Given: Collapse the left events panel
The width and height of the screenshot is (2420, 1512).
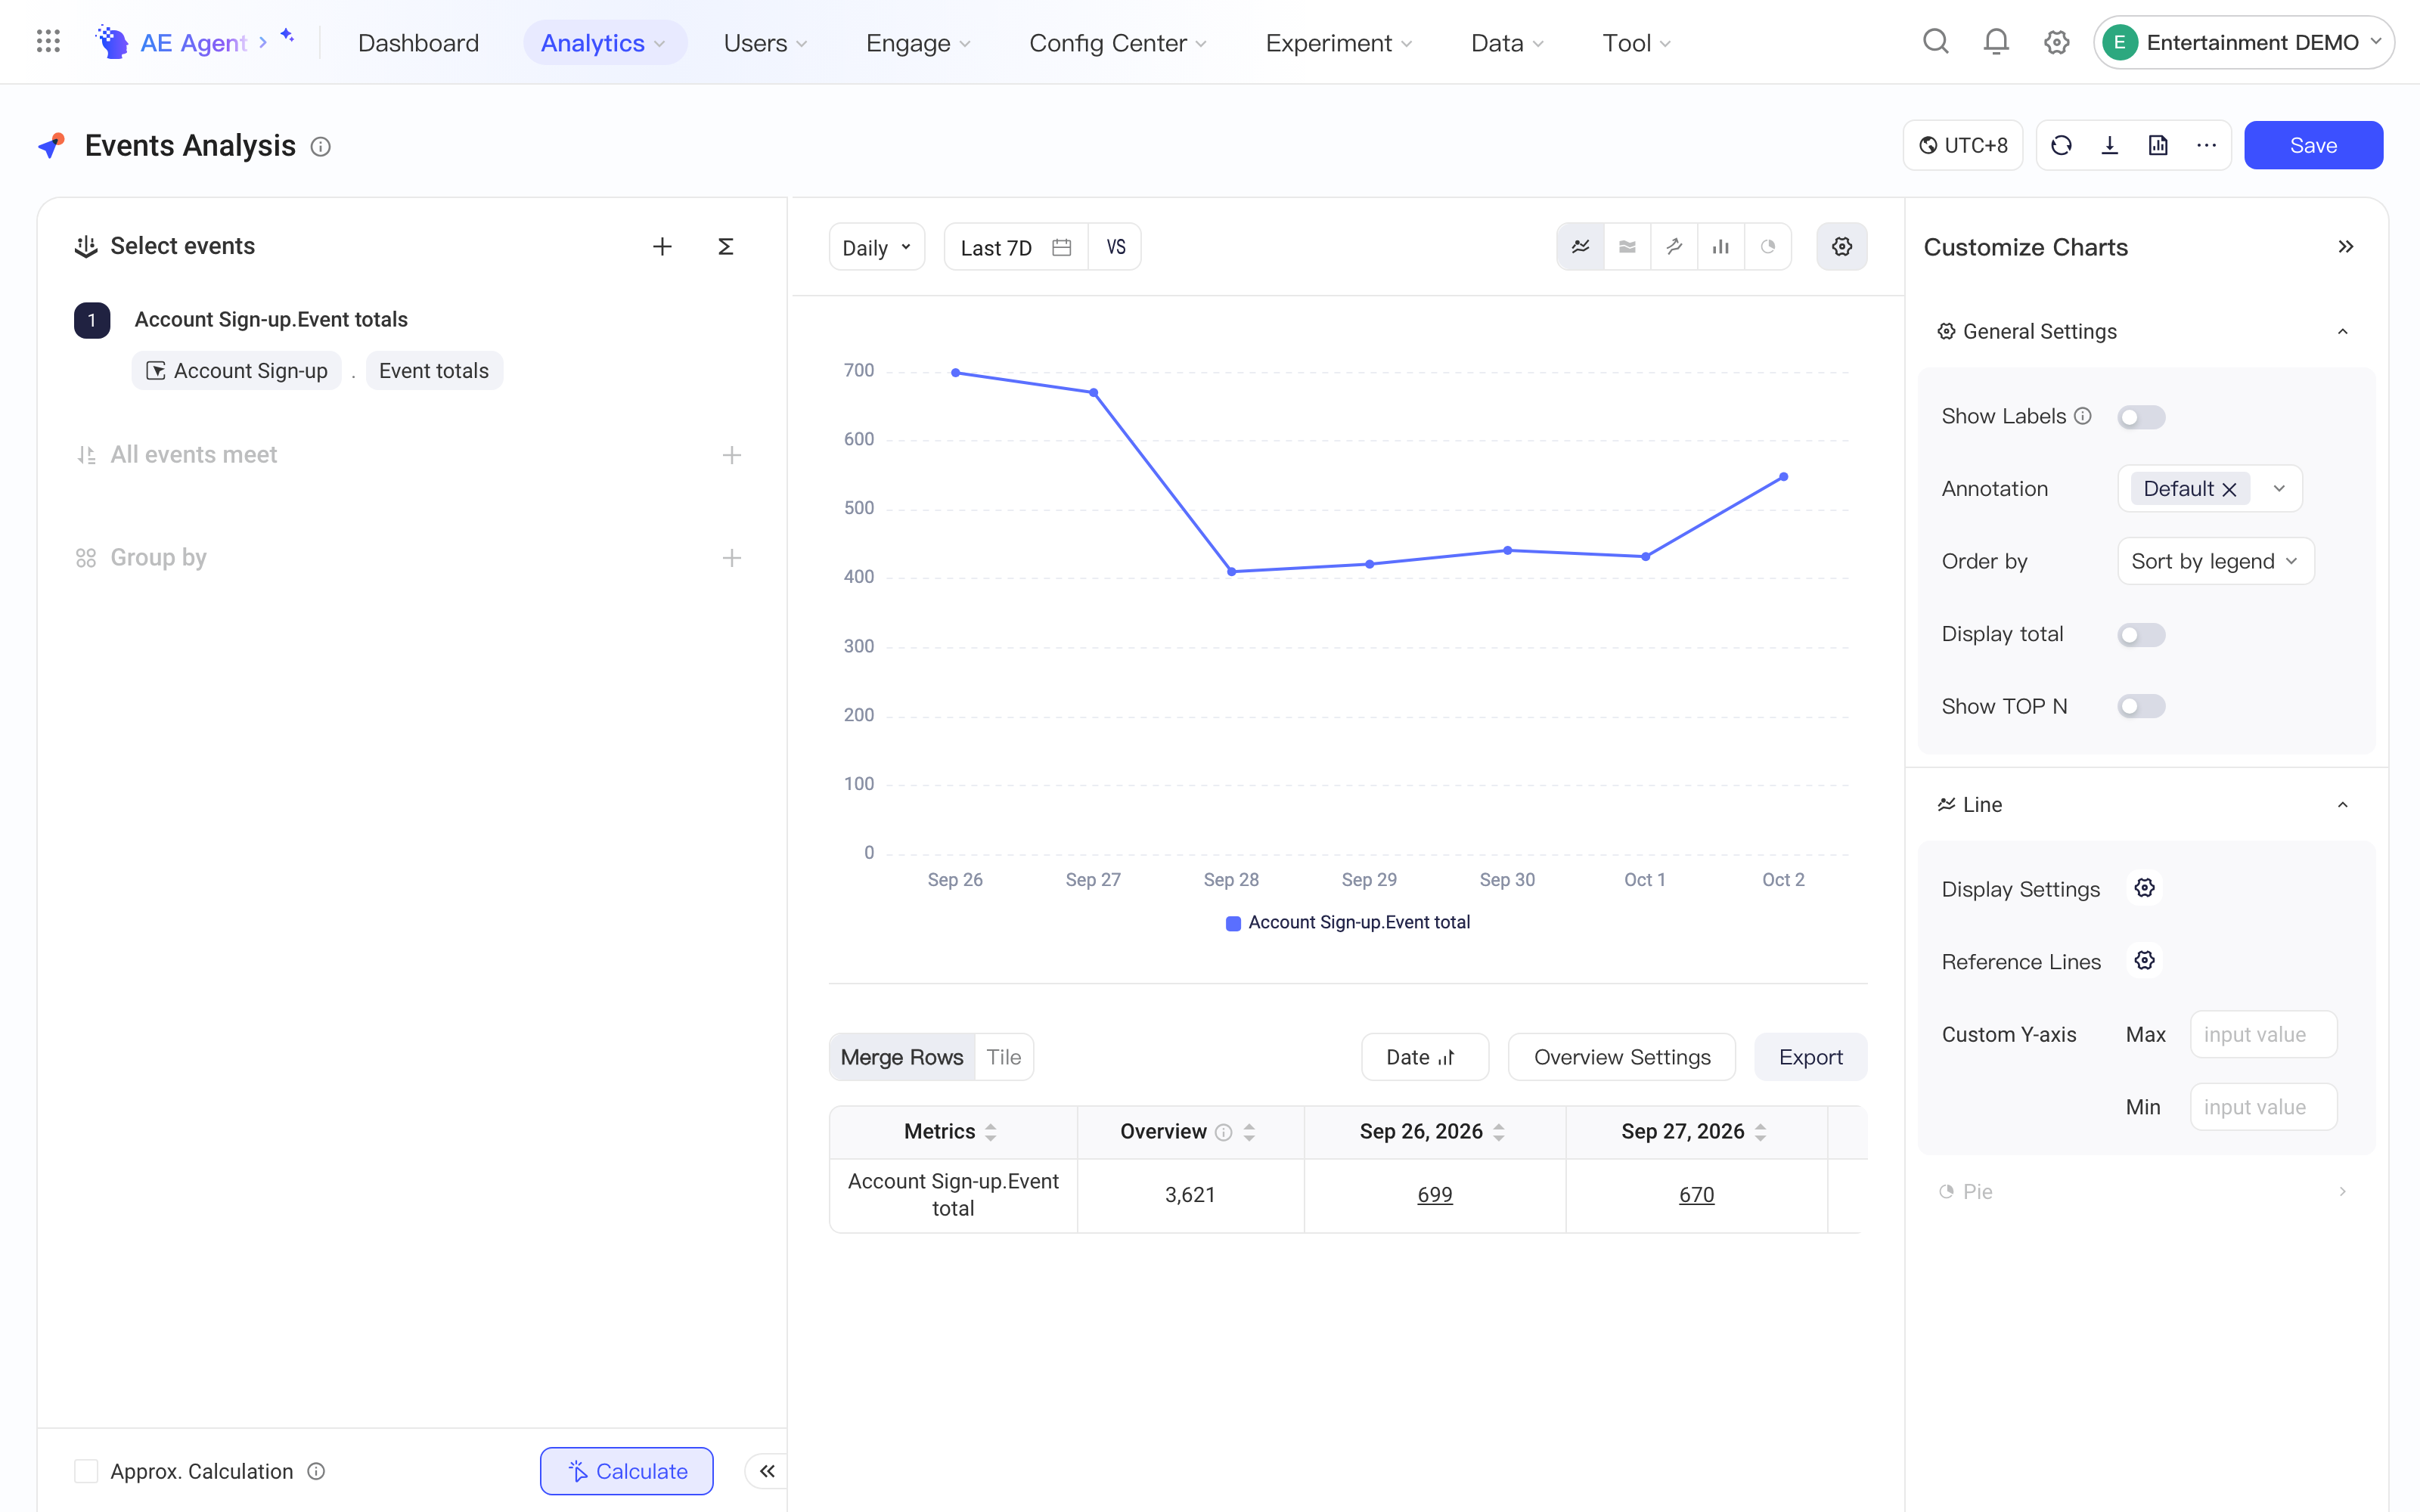Looking at the screenshot, I should click(767, 1471).
